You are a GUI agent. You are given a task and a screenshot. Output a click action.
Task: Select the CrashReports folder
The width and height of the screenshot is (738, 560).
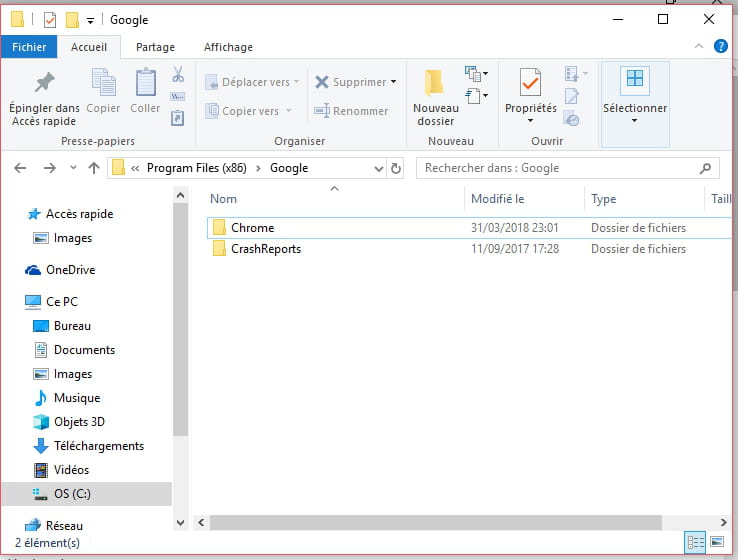click(470, 249)
